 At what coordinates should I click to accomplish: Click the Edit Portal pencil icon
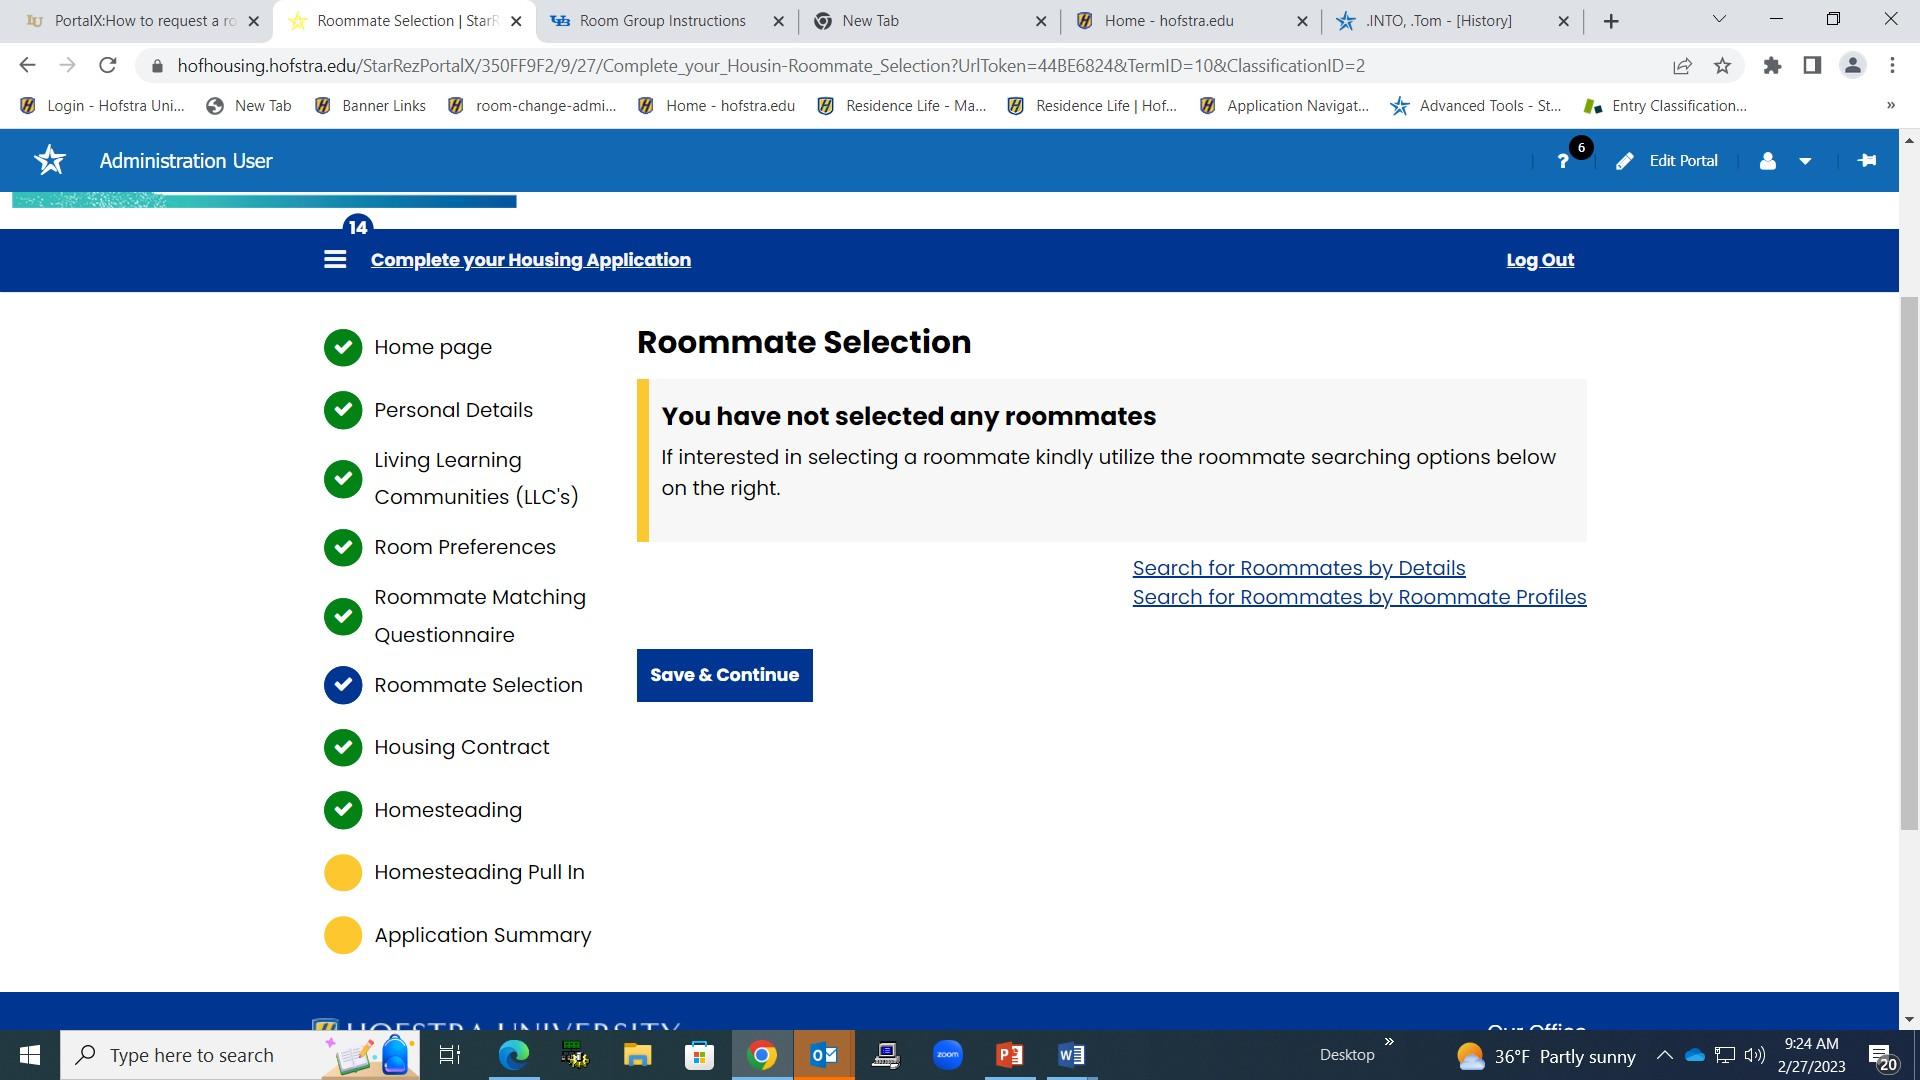(x=1625, y=162)
